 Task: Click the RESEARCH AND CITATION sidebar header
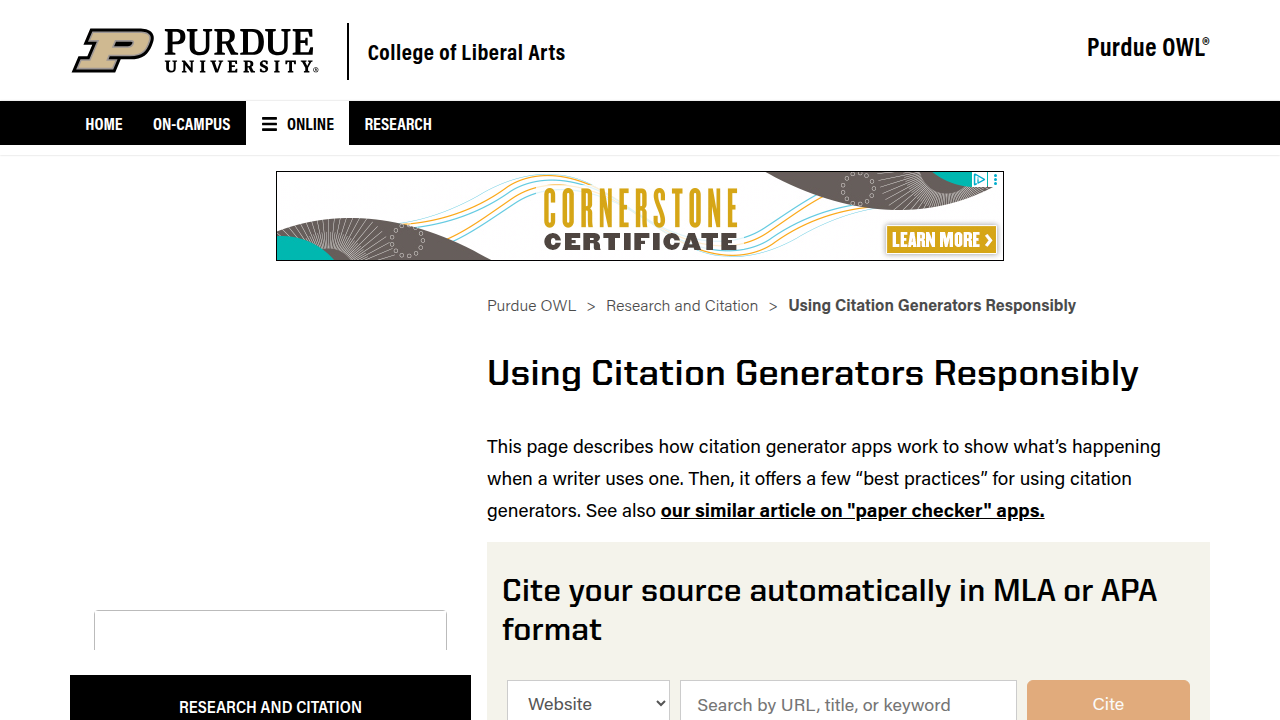point(270,705)
